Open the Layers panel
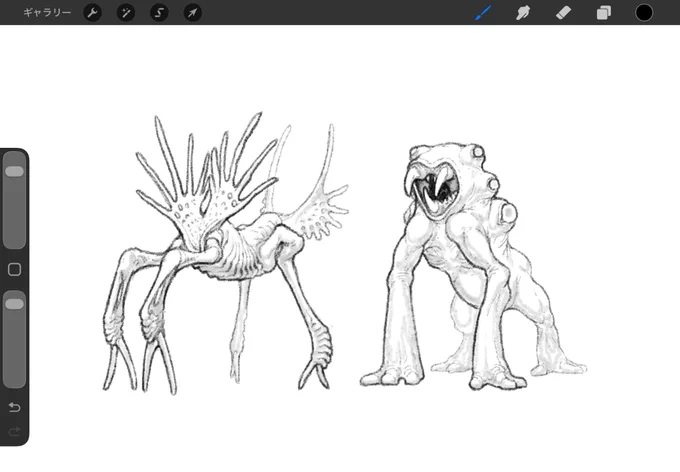Screen dimensions: 680x472 pos(604,13)
